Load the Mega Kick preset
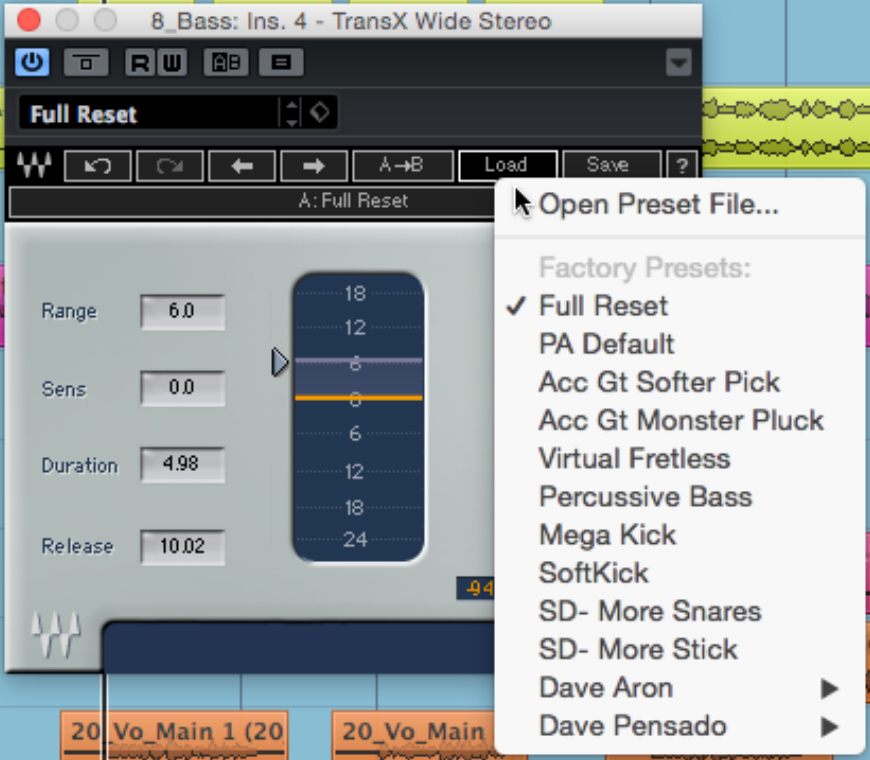The width and height of the screenshot is (870, 760). click(680, 535)
